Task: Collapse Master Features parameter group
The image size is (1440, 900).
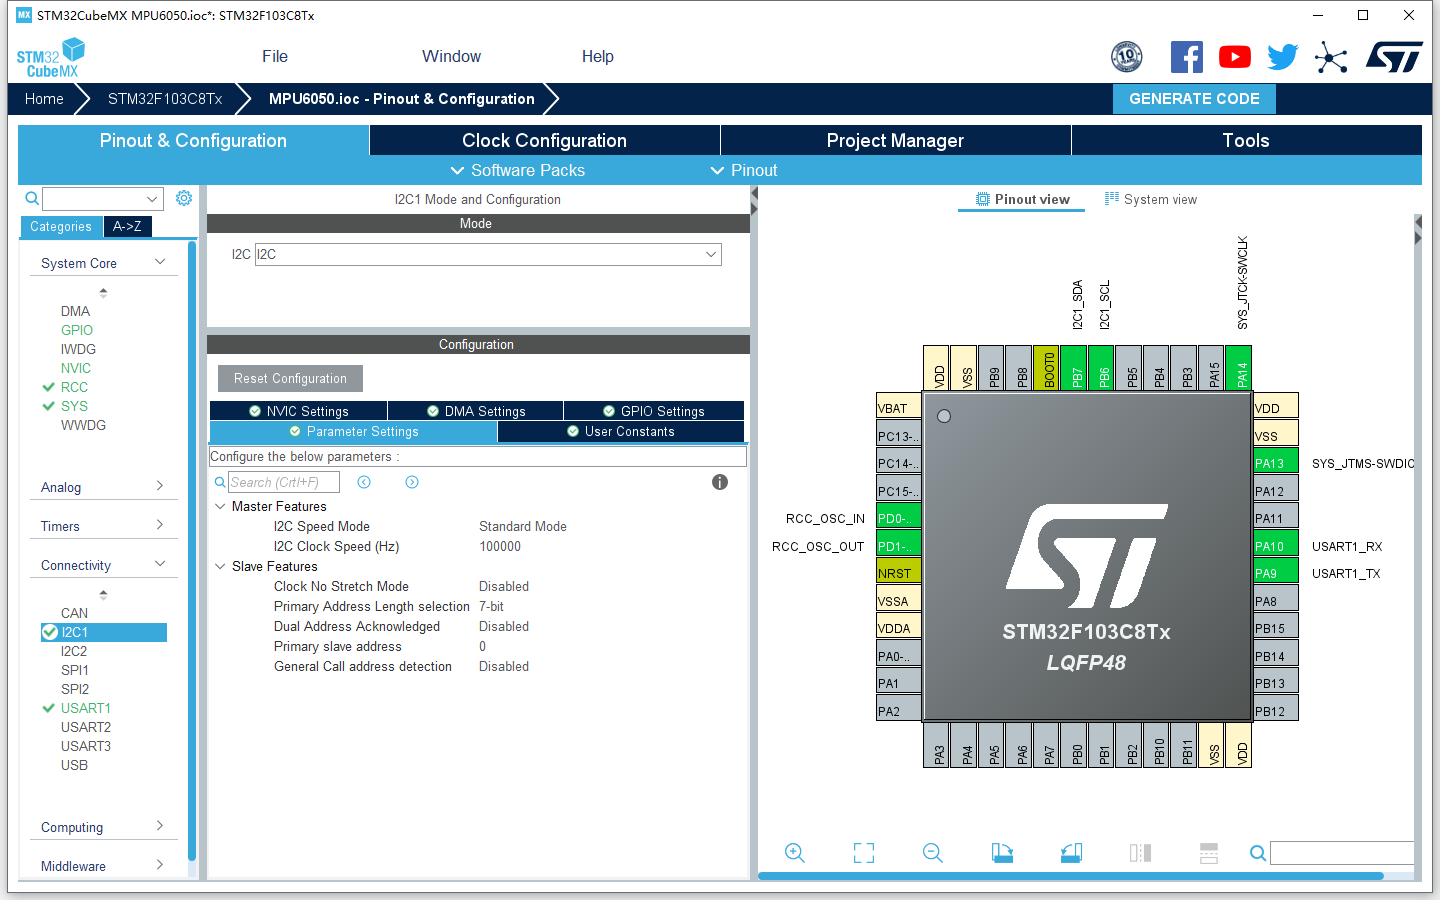Action: 220,506
